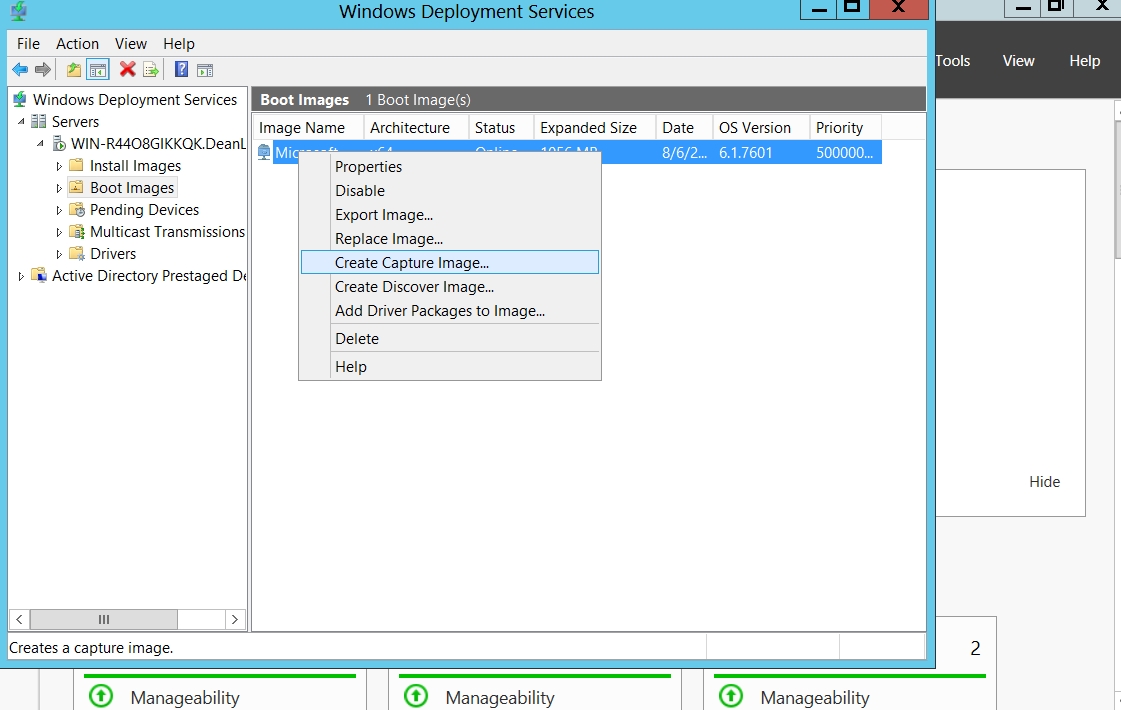Choose Create Capture Image from context menu
The width and height of the screenshot is (1121, 710).
click(412, 263)
